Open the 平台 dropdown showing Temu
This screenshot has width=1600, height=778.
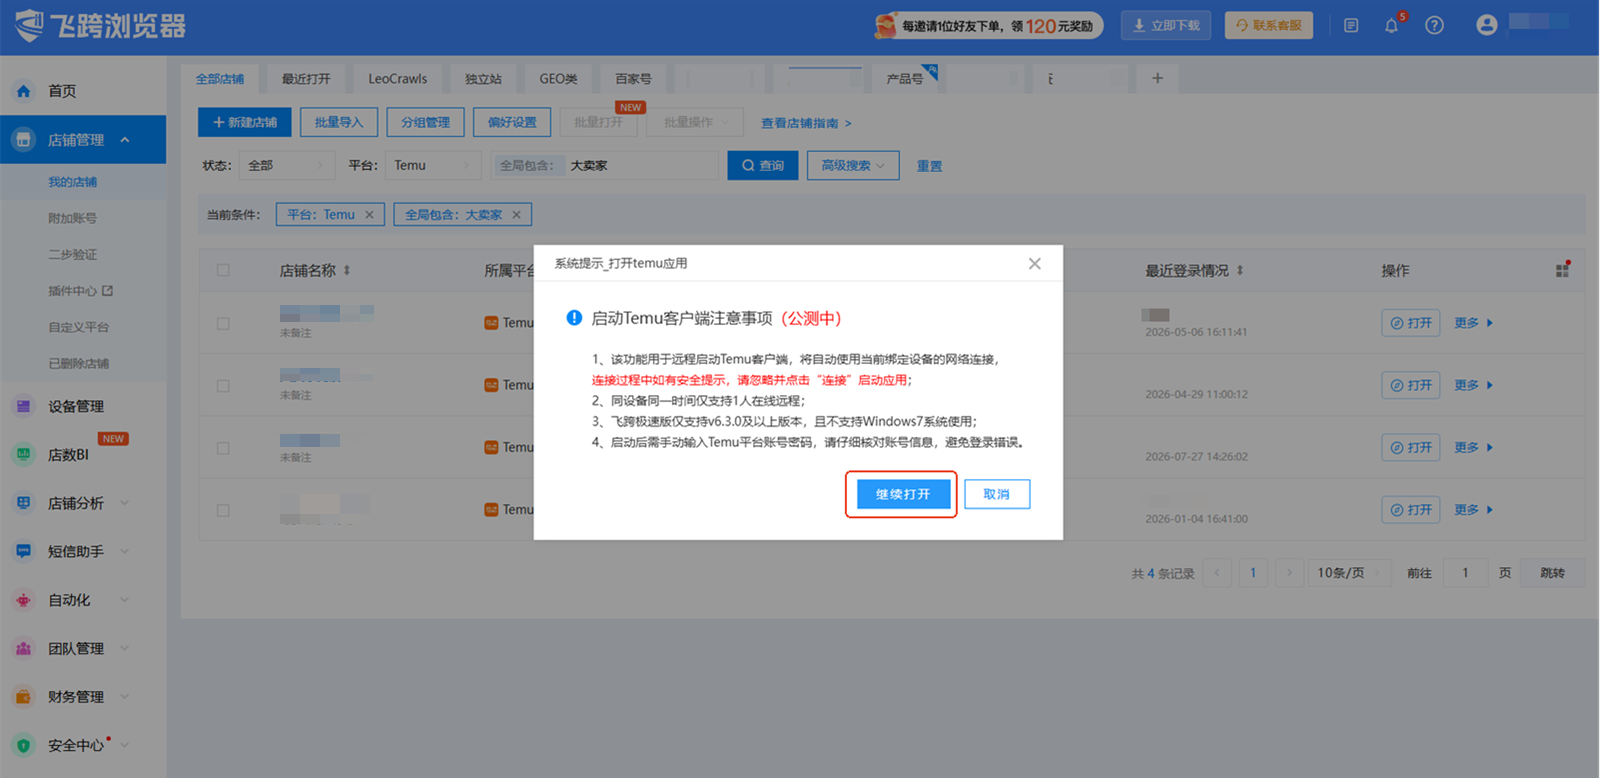pyautogui.click(x=433, y=165)
